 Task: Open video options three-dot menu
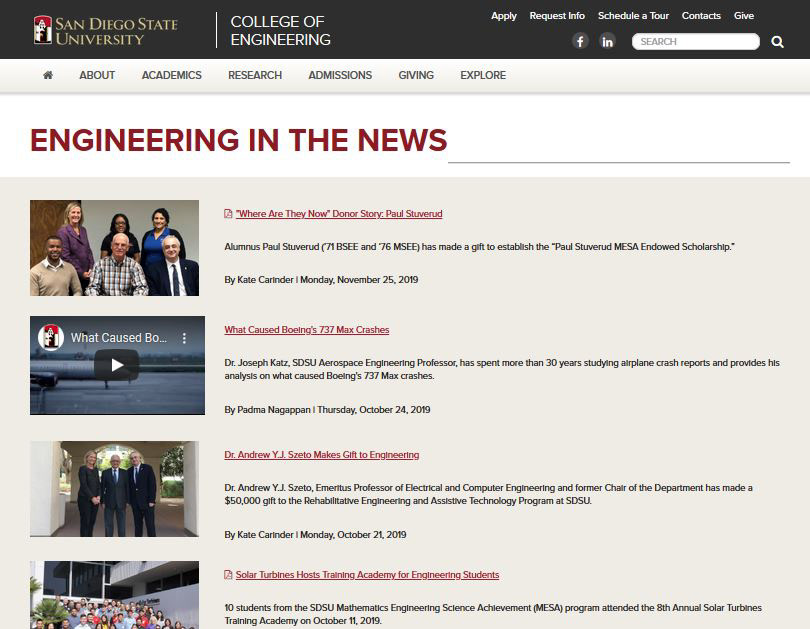[184, 338]
